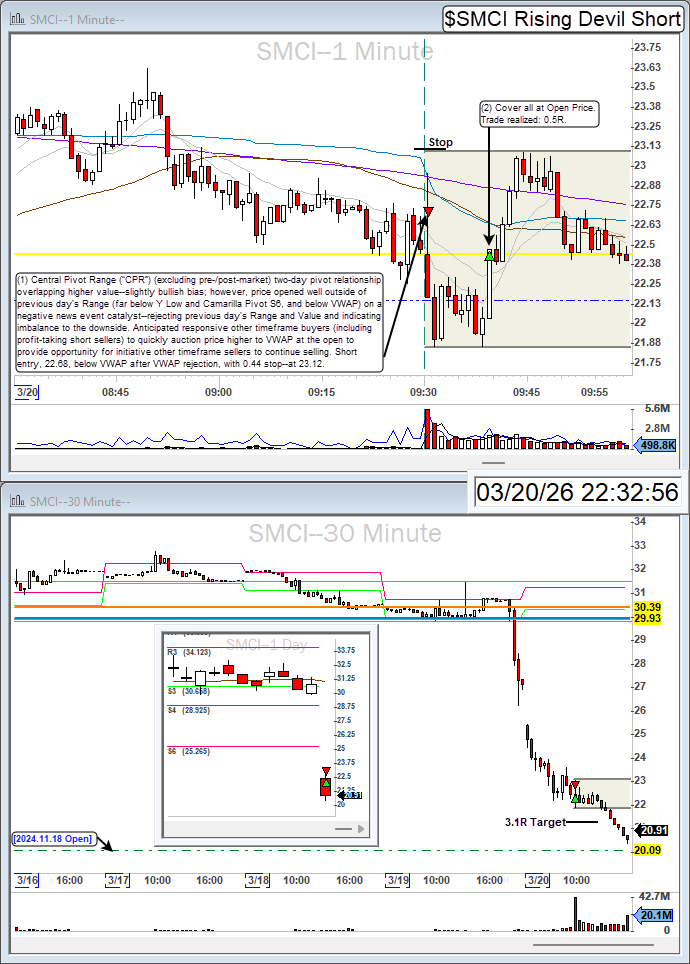The image size is (690, 964).
Task: Click the 26 price on 30 Minute price axis
Action: coord(641,710)
